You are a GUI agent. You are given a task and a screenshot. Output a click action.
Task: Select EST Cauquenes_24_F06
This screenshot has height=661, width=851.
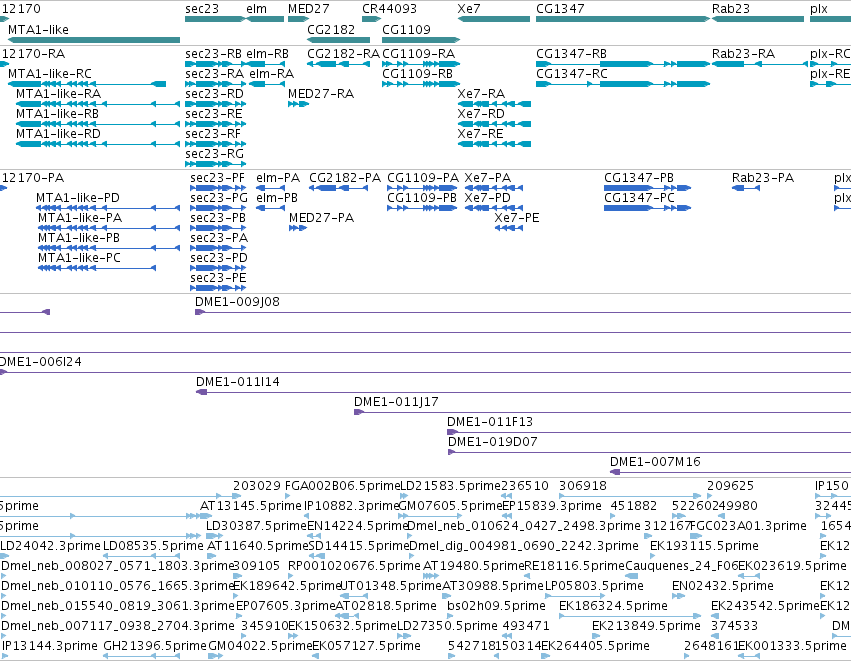tap(682, 566)
